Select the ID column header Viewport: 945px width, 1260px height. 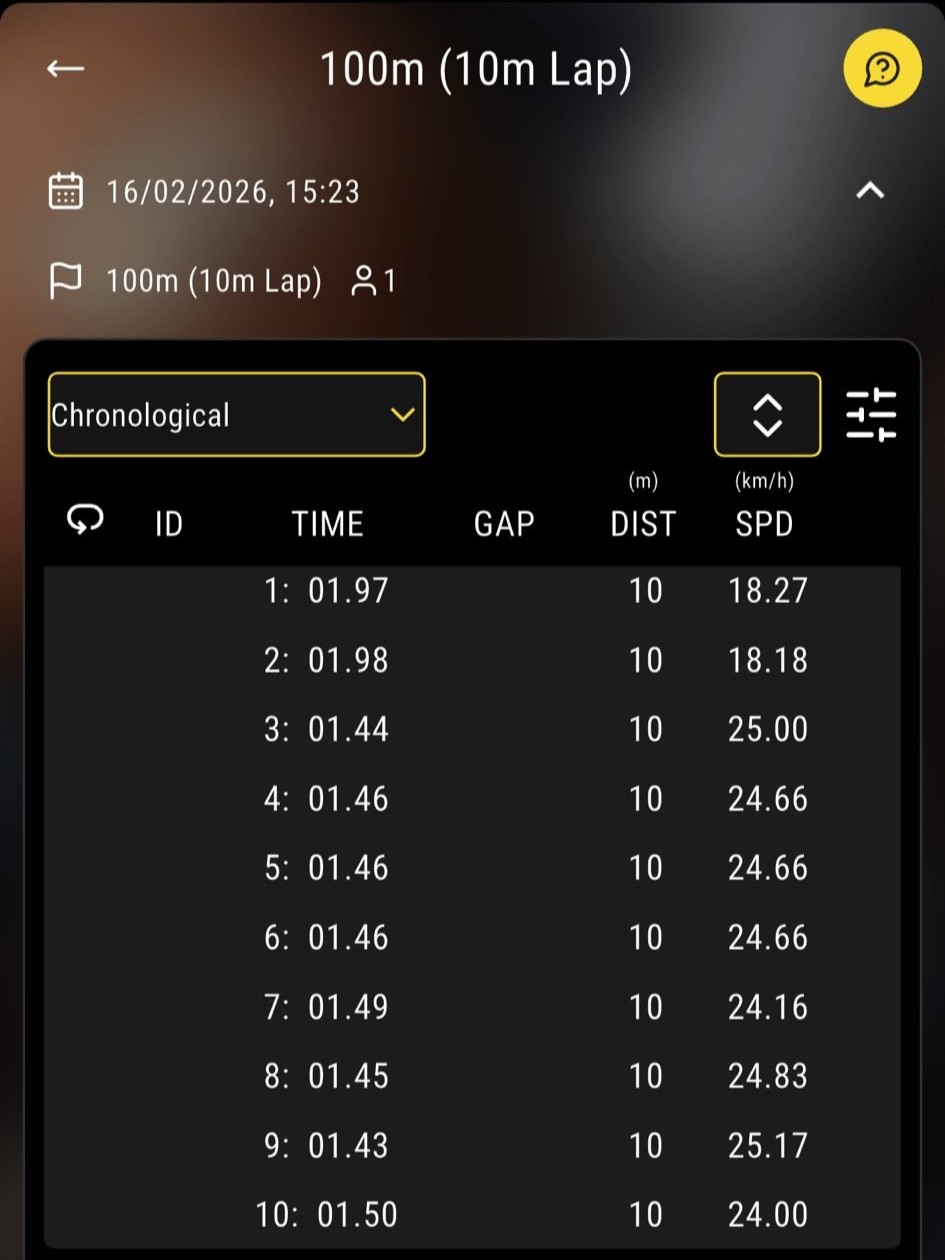169,524
